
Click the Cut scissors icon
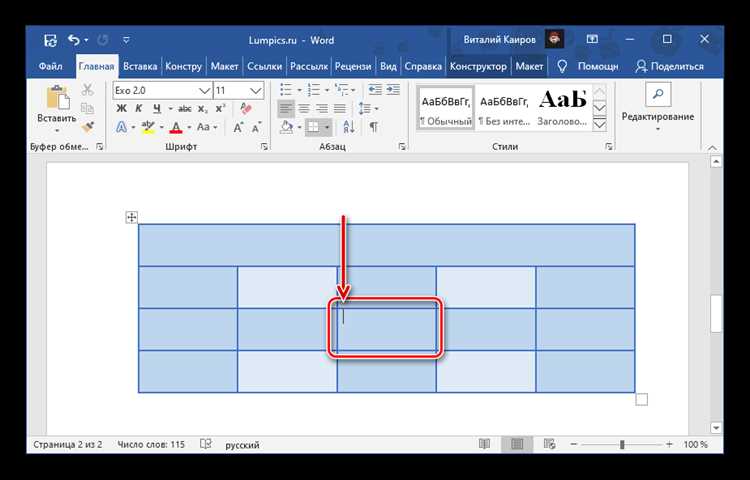87,89
